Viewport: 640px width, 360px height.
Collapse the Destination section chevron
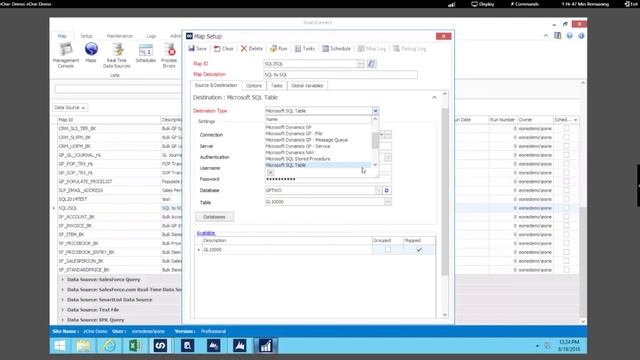(x=434, y=98)
